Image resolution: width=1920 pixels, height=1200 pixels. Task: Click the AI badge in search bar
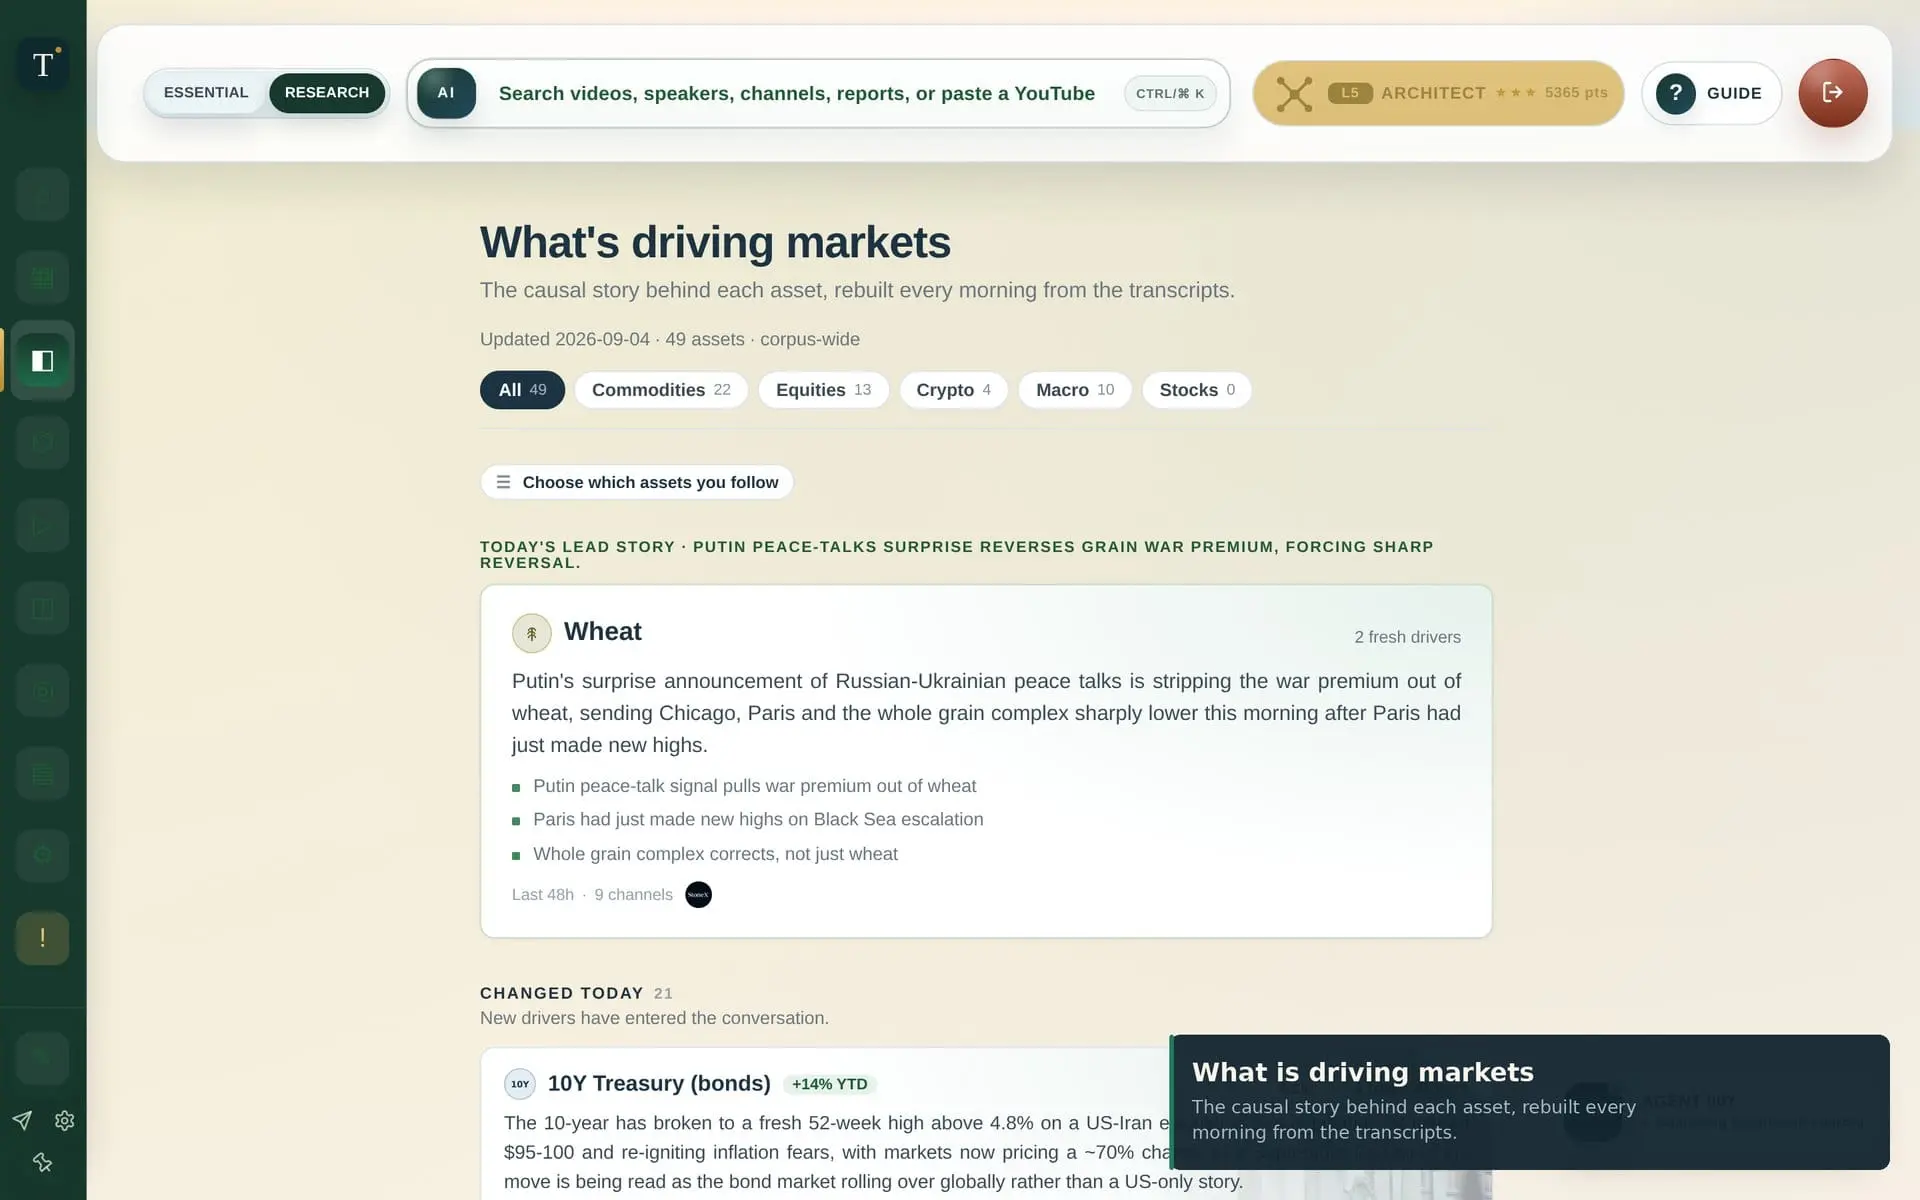pyautogui.click(x=446, y=93)
